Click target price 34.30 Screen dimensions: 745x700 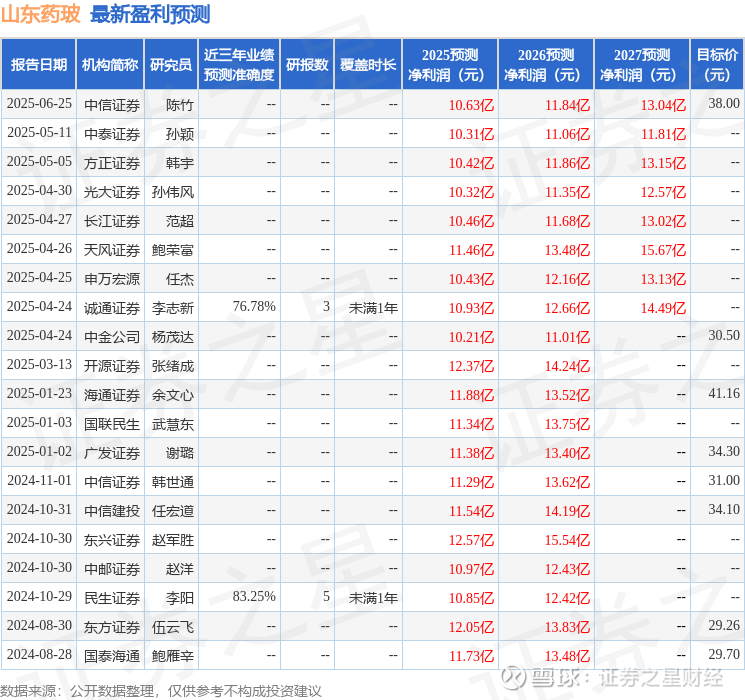tap(724, 451)
